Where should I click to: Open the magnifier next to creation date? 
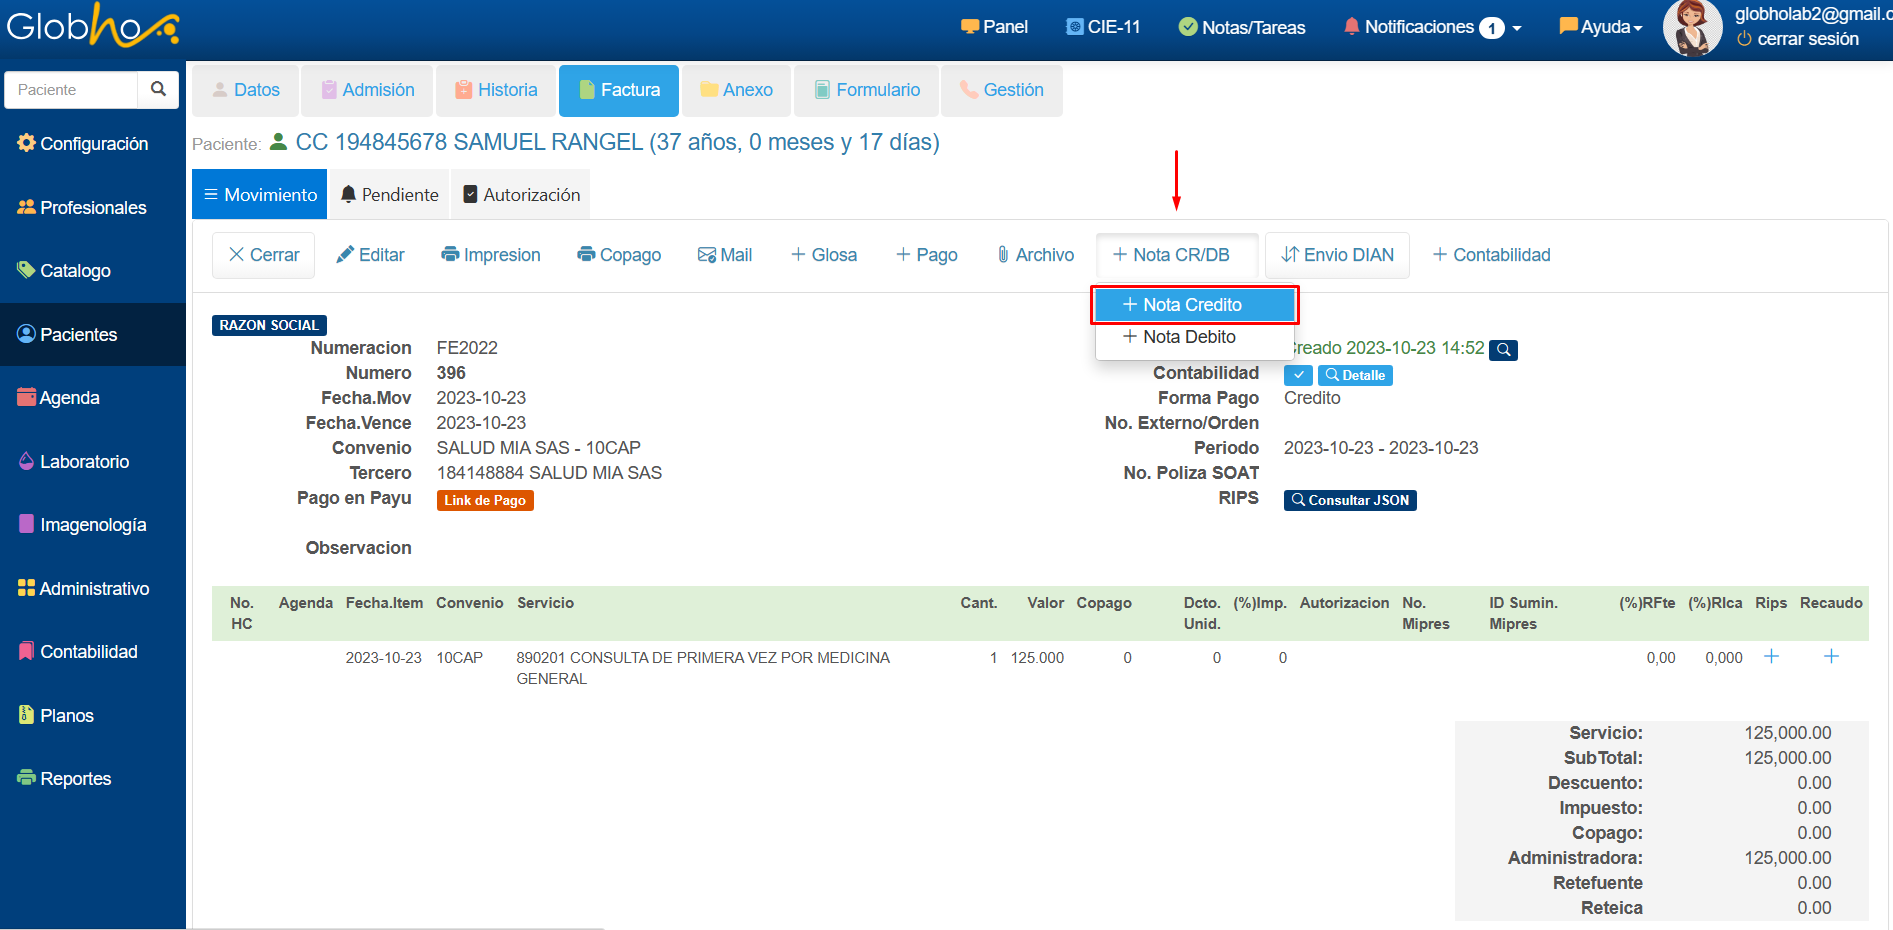pos(1503,350)
